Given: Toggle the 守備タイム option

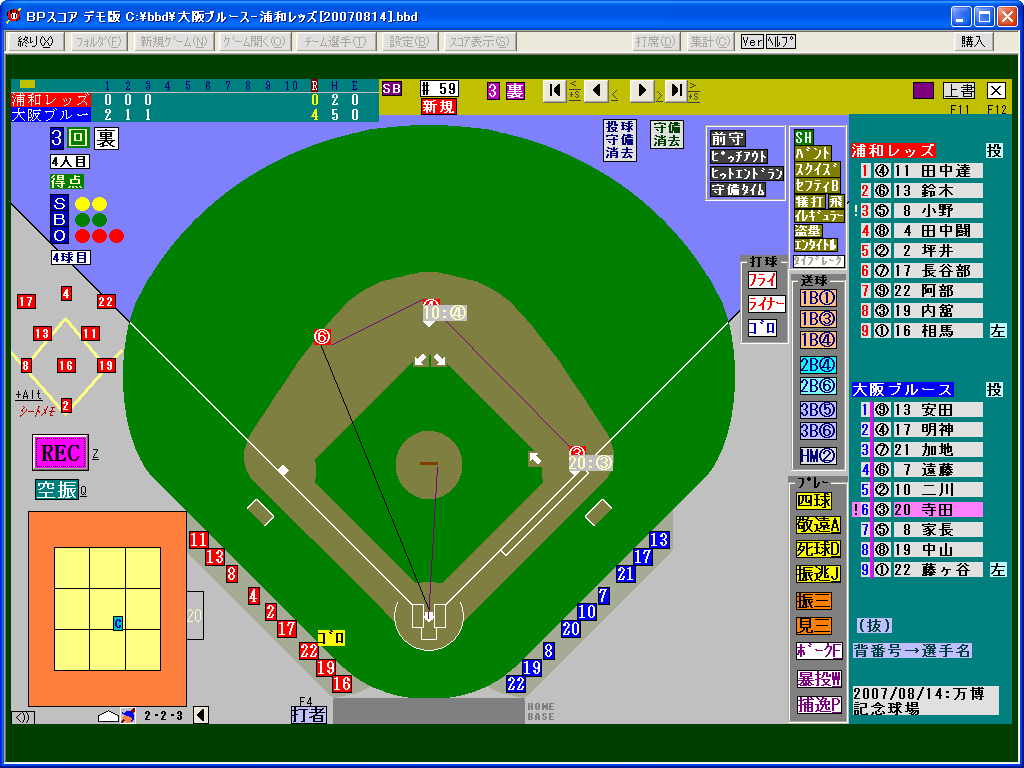Looking at the screenshot, I should point(739,191).
